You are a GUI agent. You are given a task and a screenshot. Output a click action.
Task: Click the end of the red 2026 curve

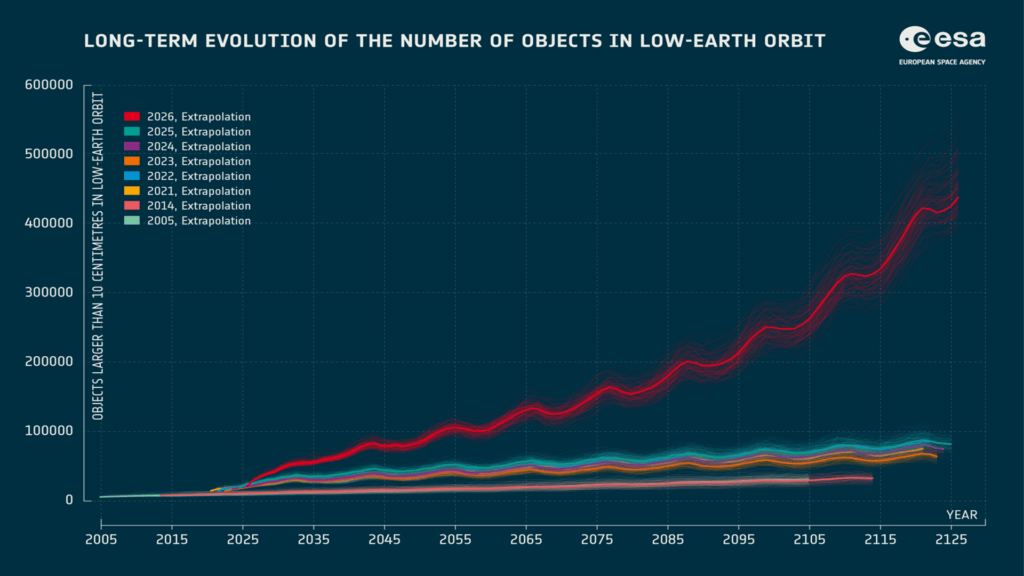957,197
